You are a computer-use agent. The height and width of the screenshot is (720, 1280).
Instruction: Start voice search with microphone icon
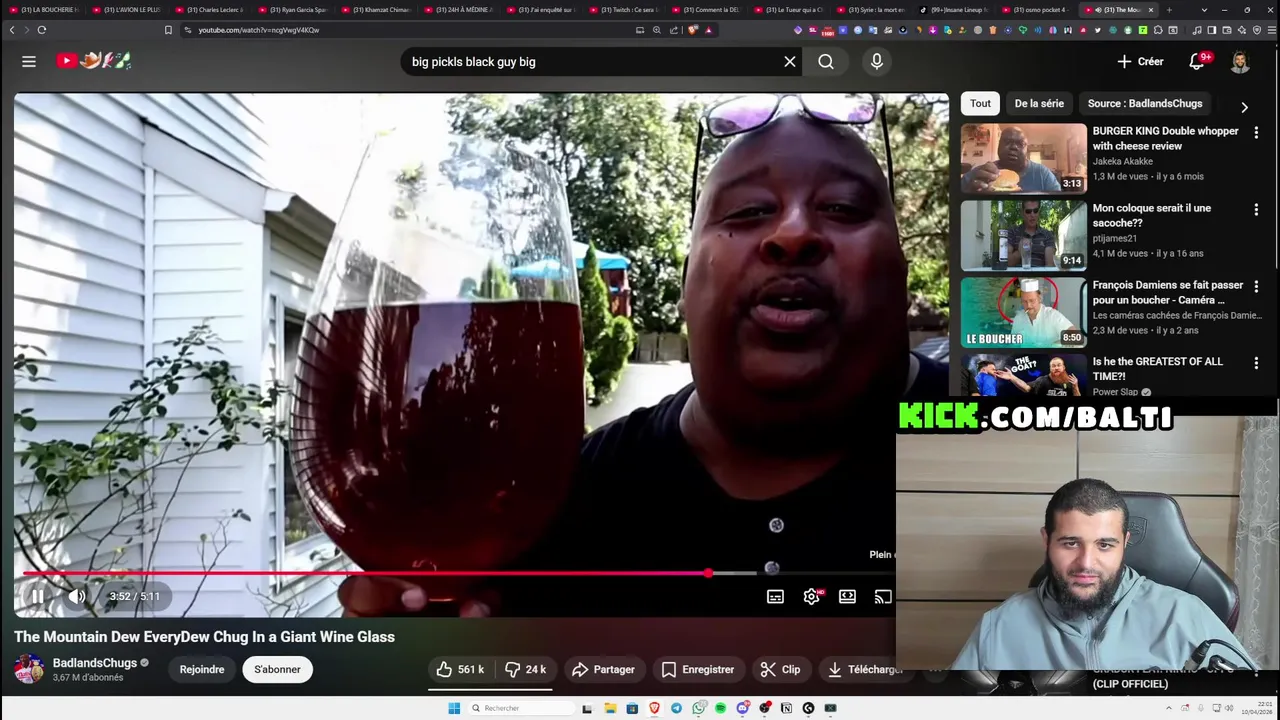point(877,61)
